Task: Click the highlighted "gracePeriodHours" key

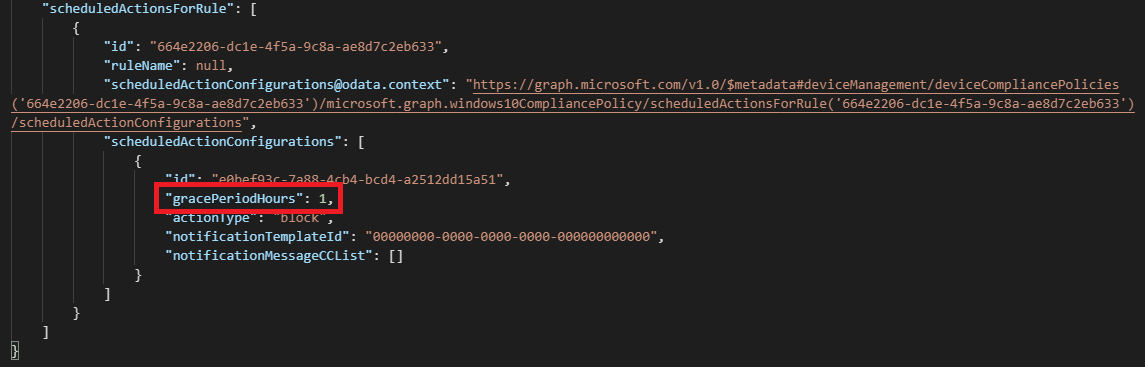Action: click(x=234, y=198)
